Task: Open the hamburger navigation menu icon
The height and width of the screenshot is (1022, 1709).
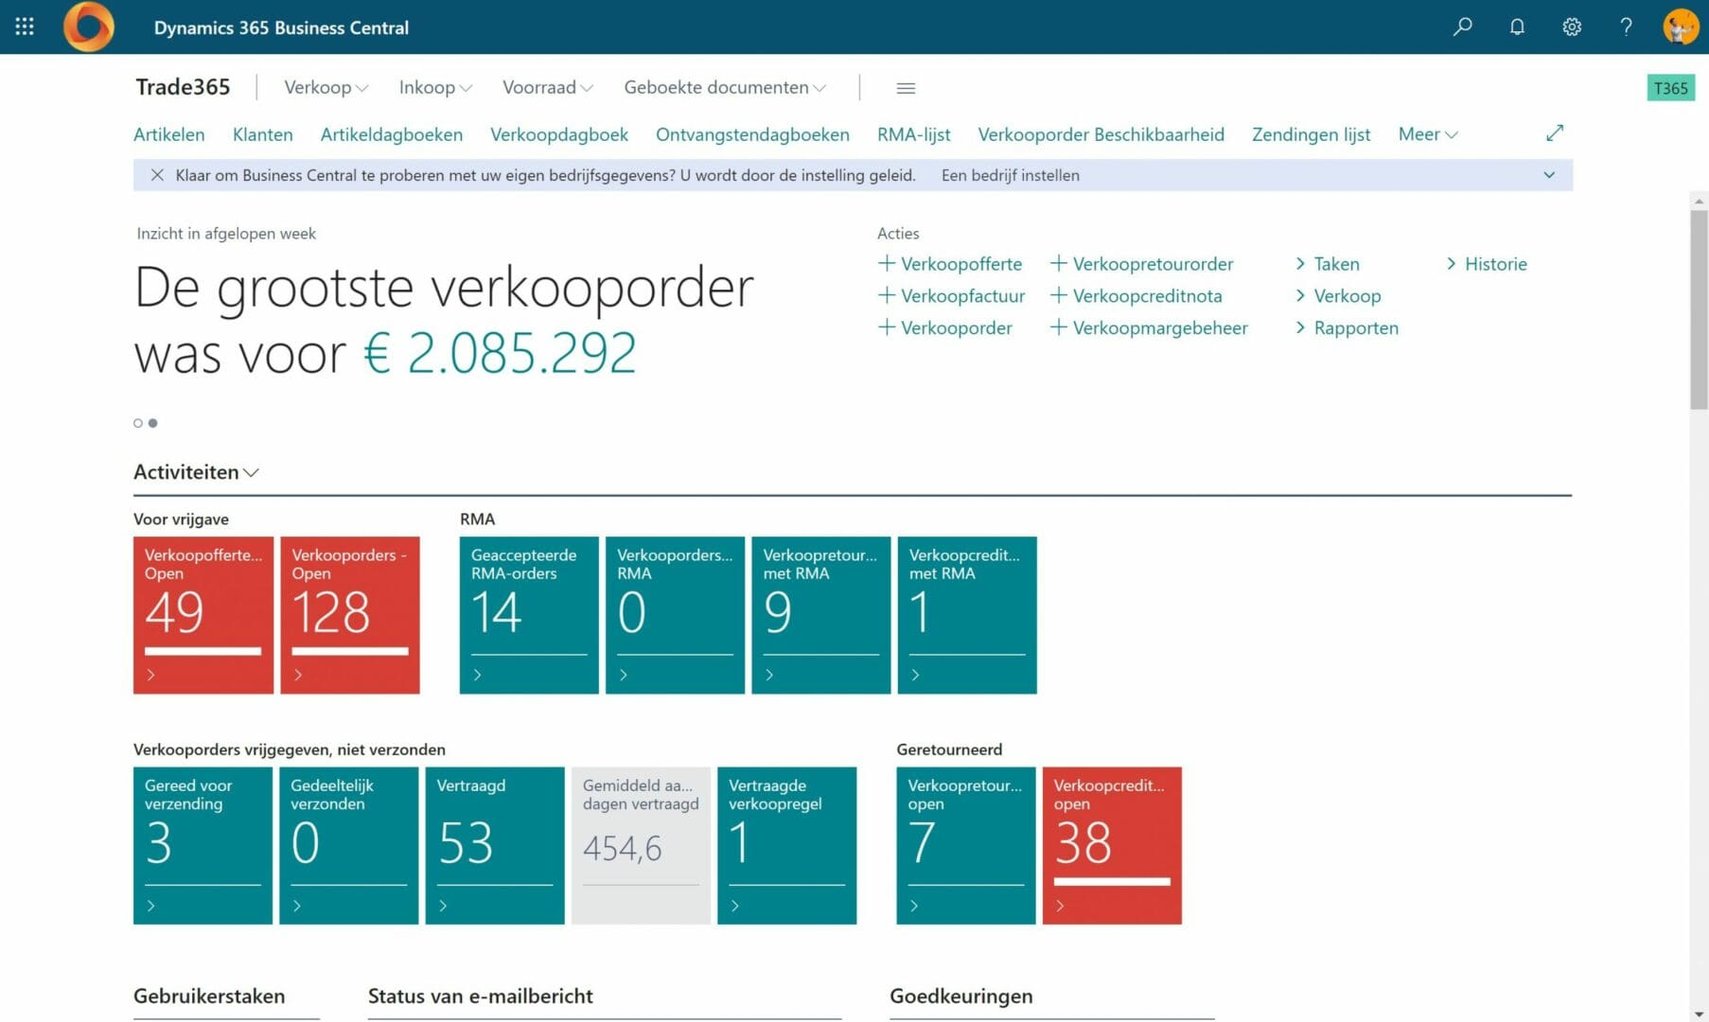Action: [906, 88]
